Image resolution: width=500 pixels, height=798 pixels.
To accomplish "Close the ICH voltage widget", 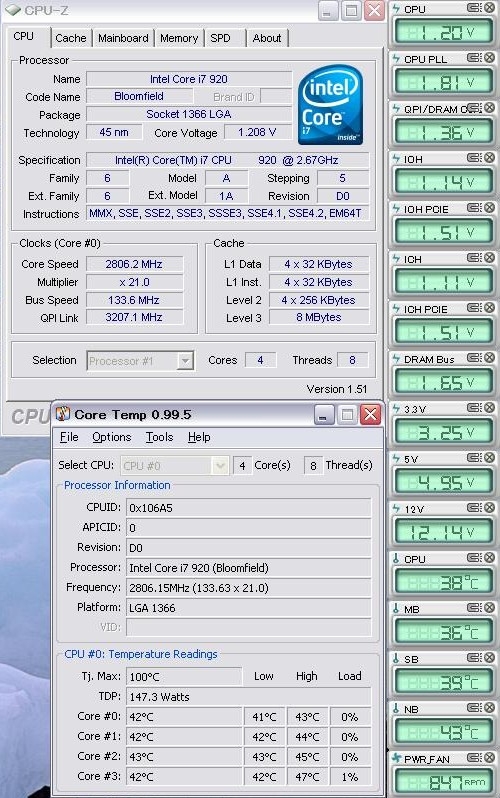I will pos(490,258).
